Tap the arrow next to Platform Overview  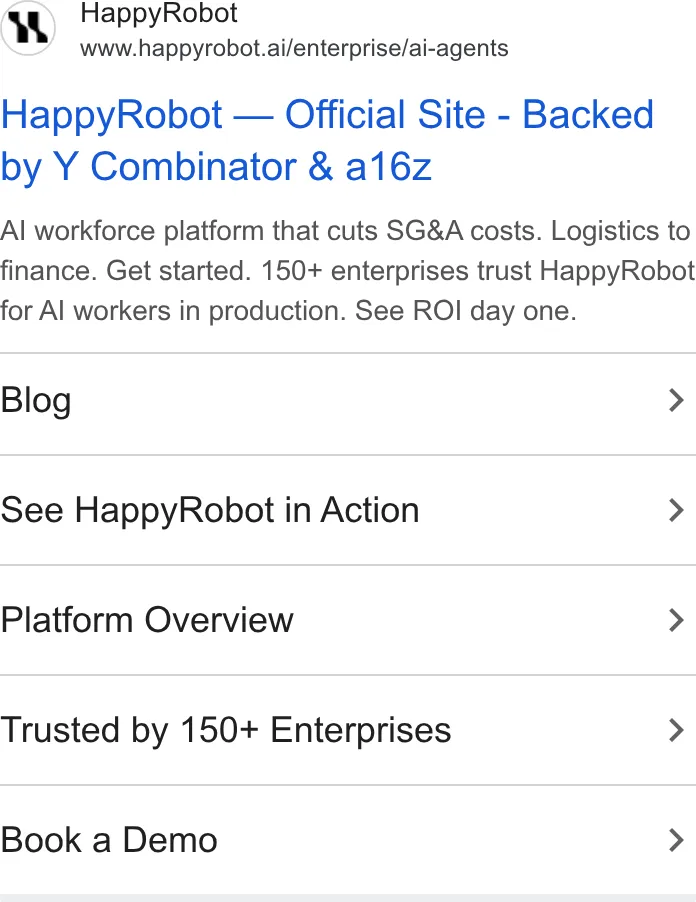(x=676, y=620)
